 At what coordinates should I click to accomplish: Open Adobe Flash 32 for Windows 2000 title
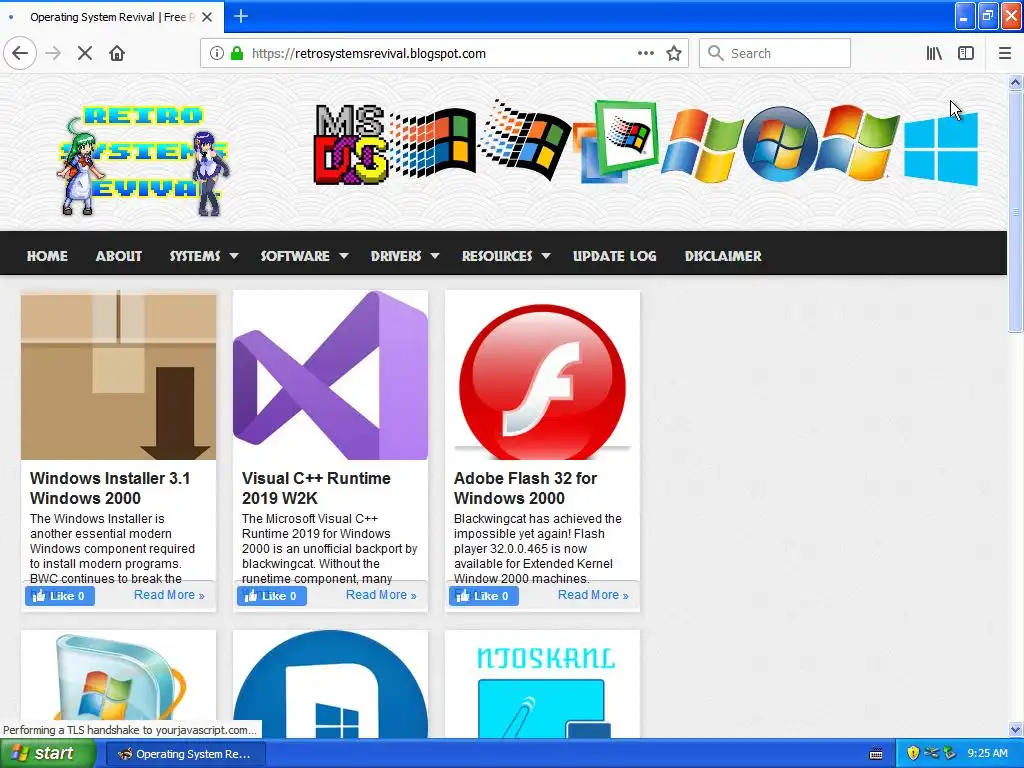(x=525, y=488)
